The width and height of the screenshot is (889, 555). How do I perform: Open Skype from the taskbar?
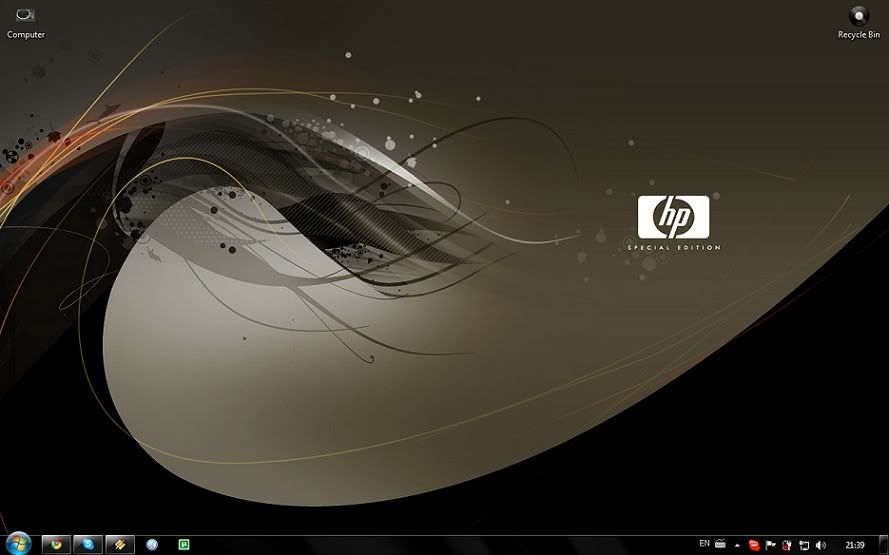pyautogui.click(x=88, y=544)
